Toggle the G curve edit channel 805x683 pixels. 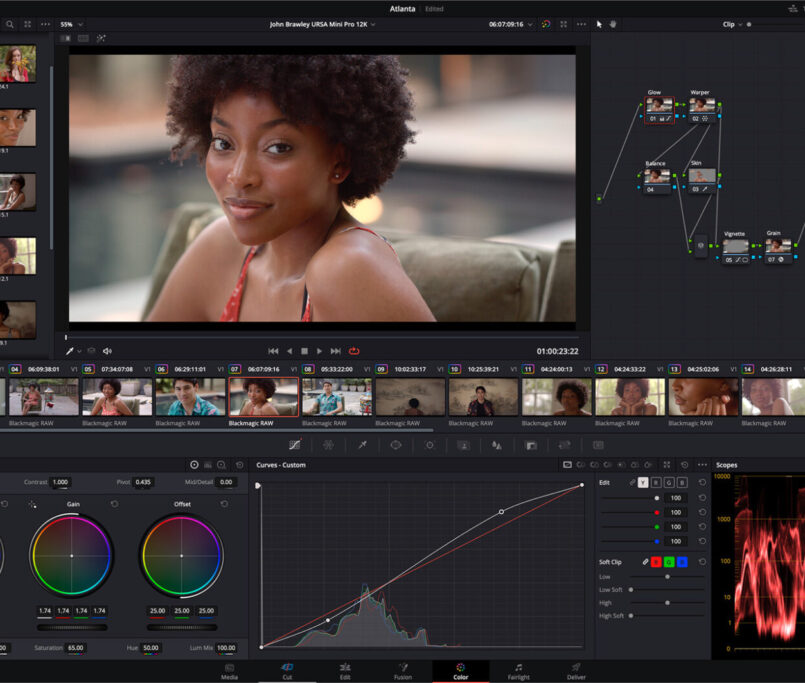click(668, 483)
